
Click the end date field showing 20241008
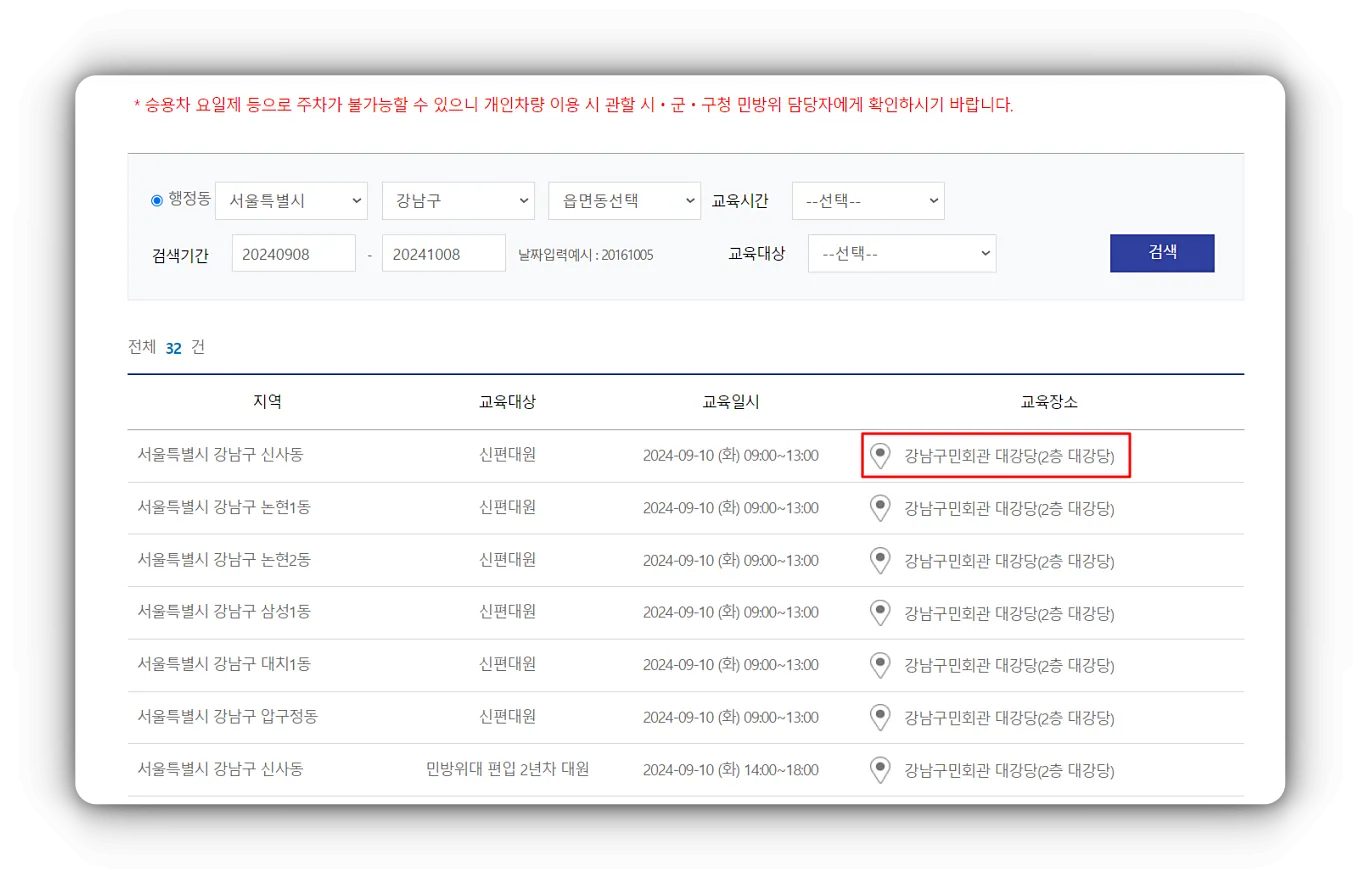tap(443, 253)
